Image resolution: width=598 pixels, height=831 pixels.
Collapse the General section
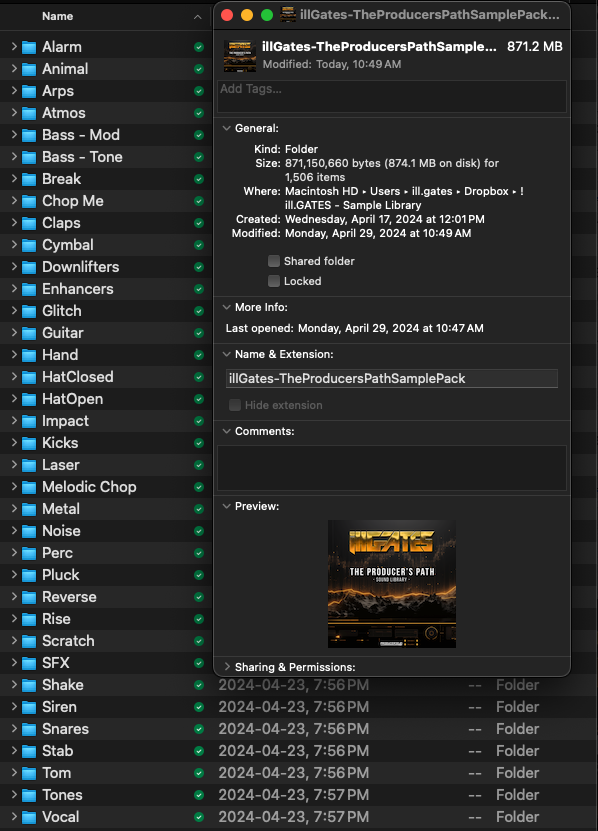226,128
